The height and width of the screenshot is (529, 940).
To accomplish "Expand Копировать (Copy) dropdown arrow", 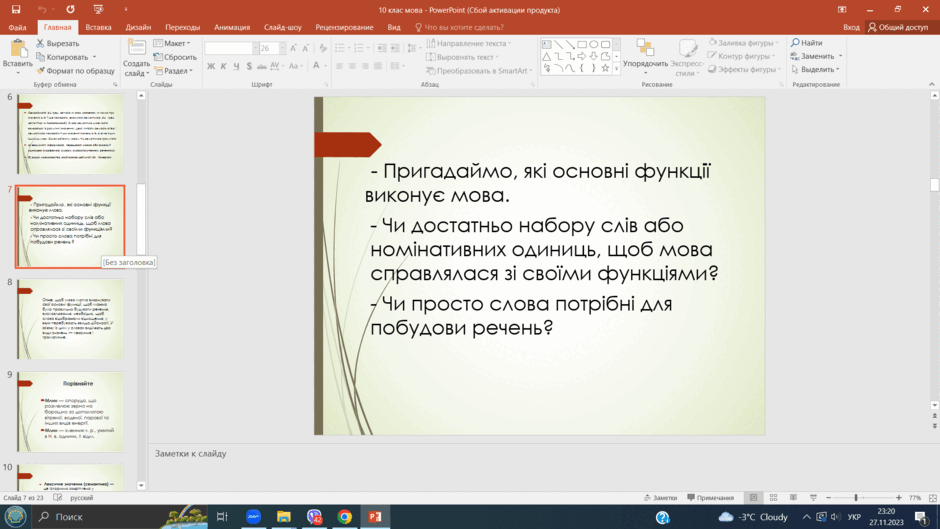I will coord(94,57).
